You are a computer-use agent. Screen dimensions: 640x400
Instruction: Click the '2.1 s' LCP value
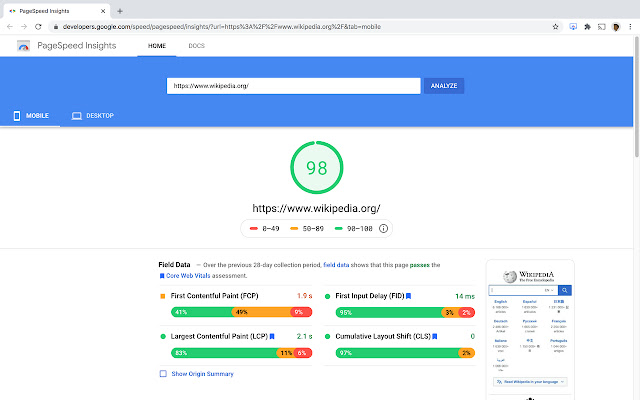coord(304,336)
